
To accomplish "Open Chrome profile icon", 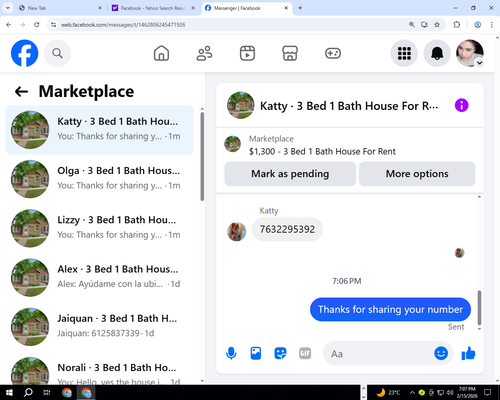I will point(477,25).
